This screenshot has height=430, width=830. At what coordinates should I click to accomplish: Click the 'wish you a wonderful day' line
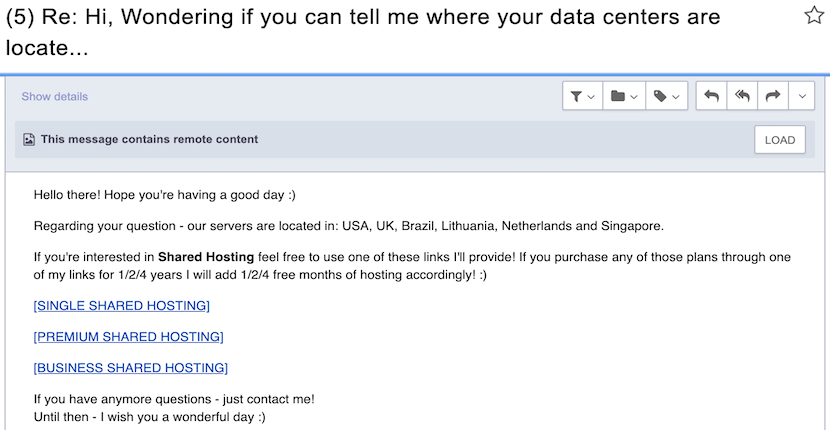tap(150, 417)
